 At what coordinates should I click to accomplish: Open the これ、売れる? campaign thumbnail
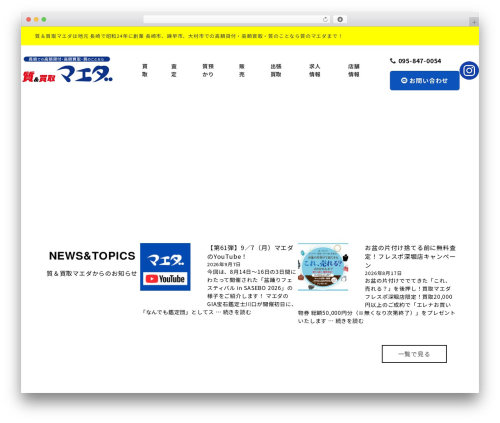click(x=323, y=267)
